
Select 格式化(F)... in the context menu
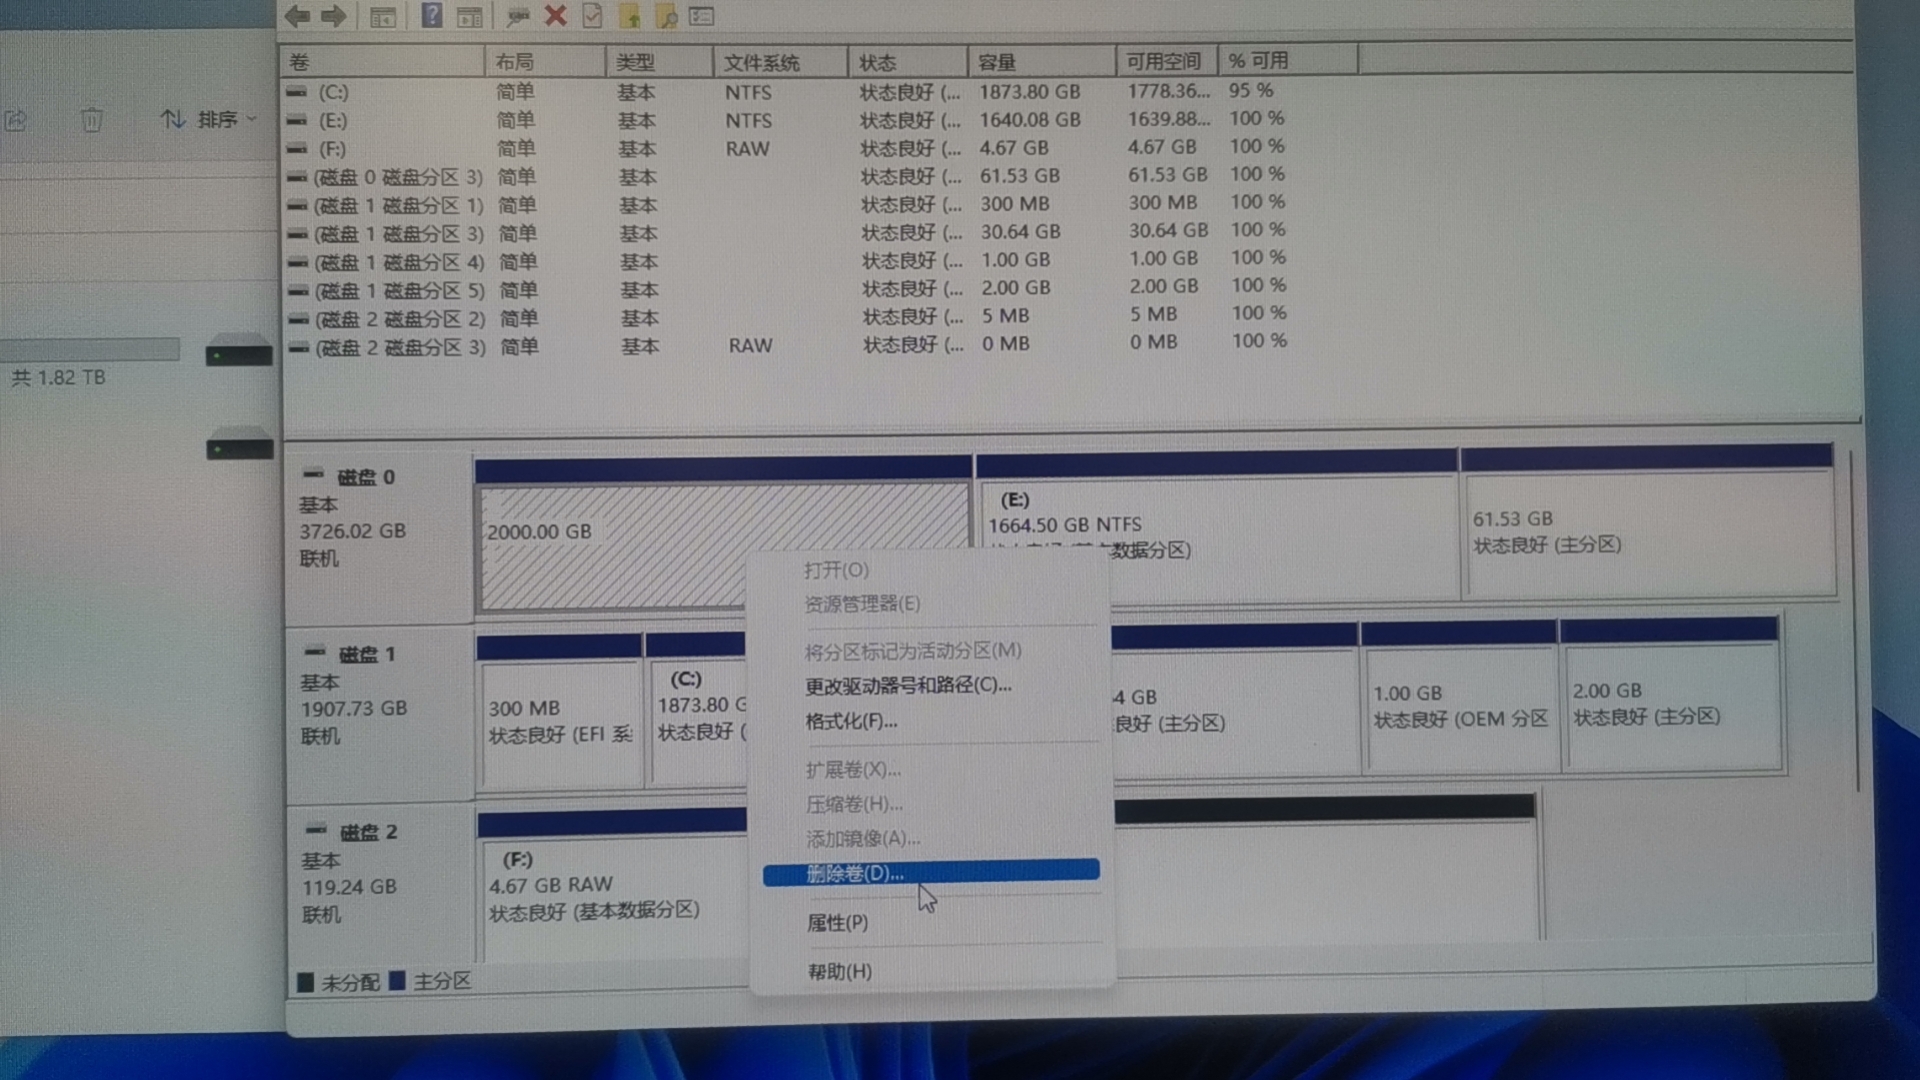pyautogui.click(x=851, y=721)
